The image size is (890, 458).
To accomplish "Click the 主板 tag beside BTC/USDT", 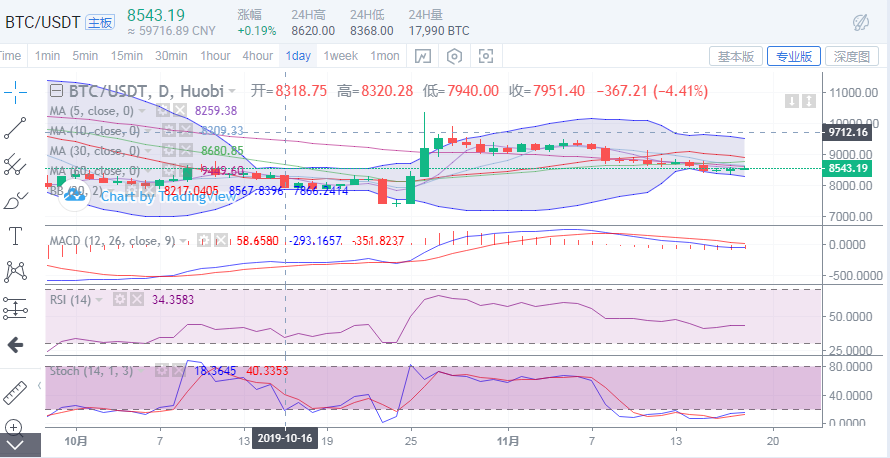I will point(100,22).
